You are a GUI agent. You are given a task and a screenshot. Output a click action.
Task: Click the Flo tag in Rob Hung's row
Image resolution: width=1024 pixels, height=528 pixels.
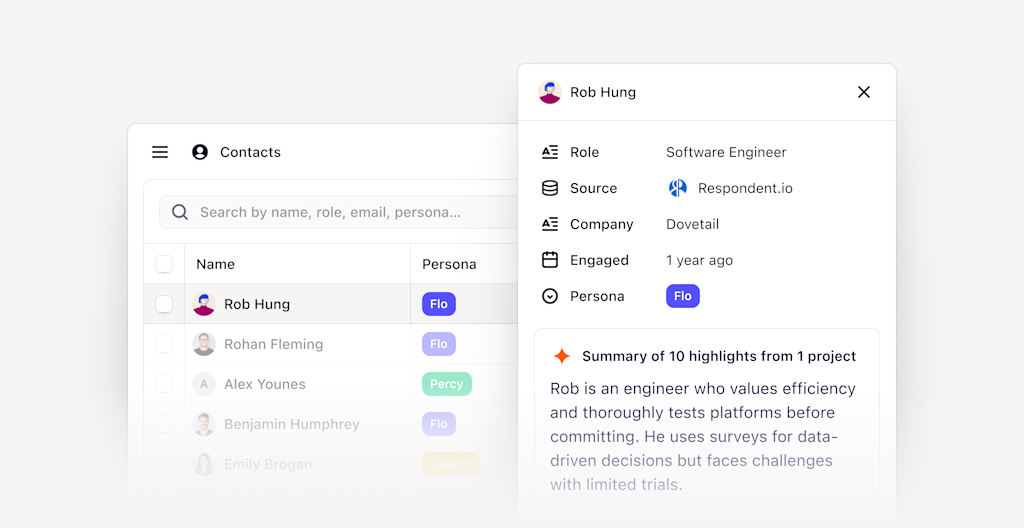point(439,304)
